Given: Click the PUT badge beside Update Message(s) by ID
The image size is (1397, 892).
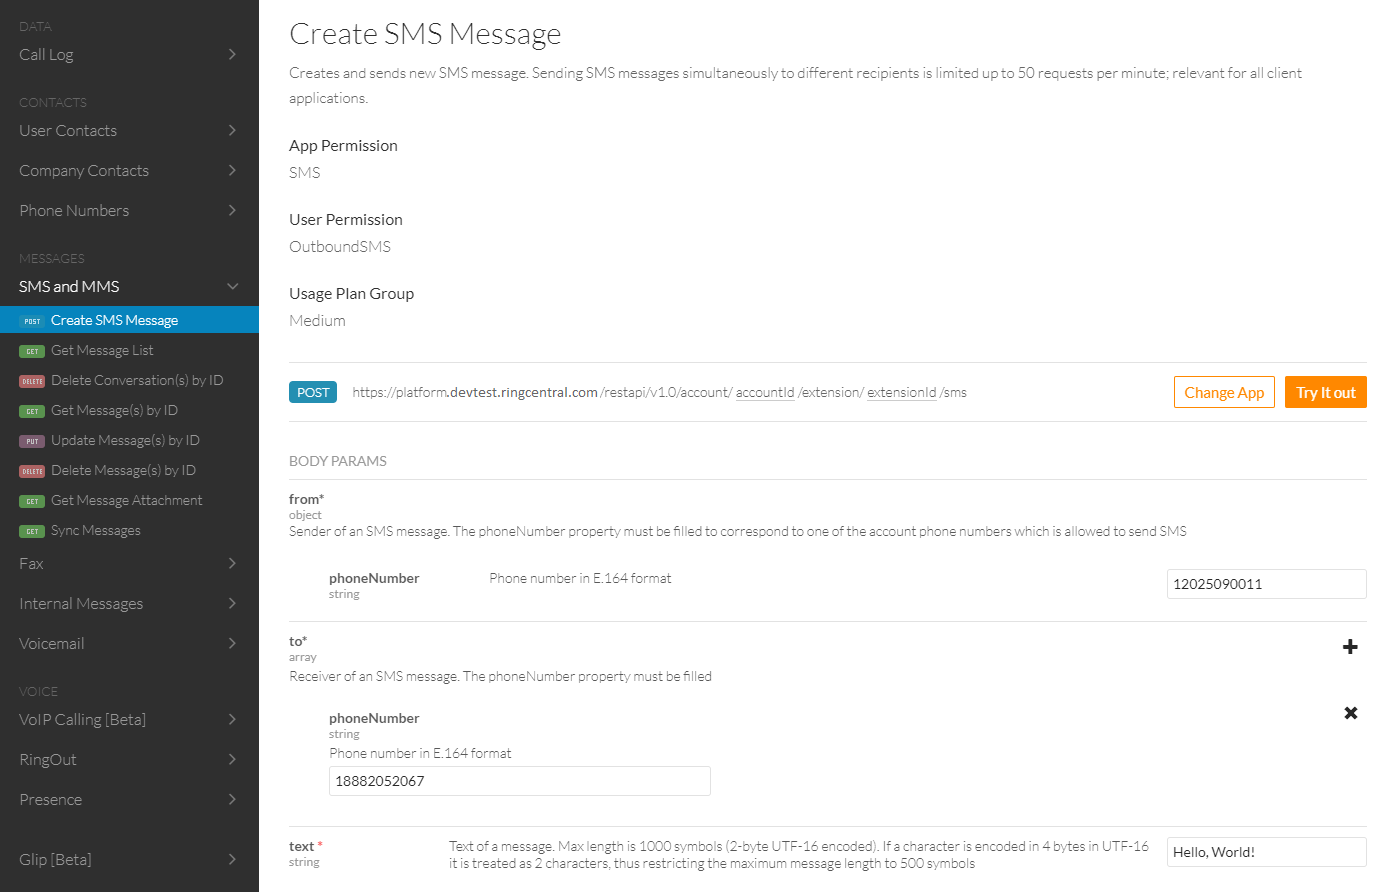Looking at the screenshot, I should pyautogui.click(x=32, y=441).
